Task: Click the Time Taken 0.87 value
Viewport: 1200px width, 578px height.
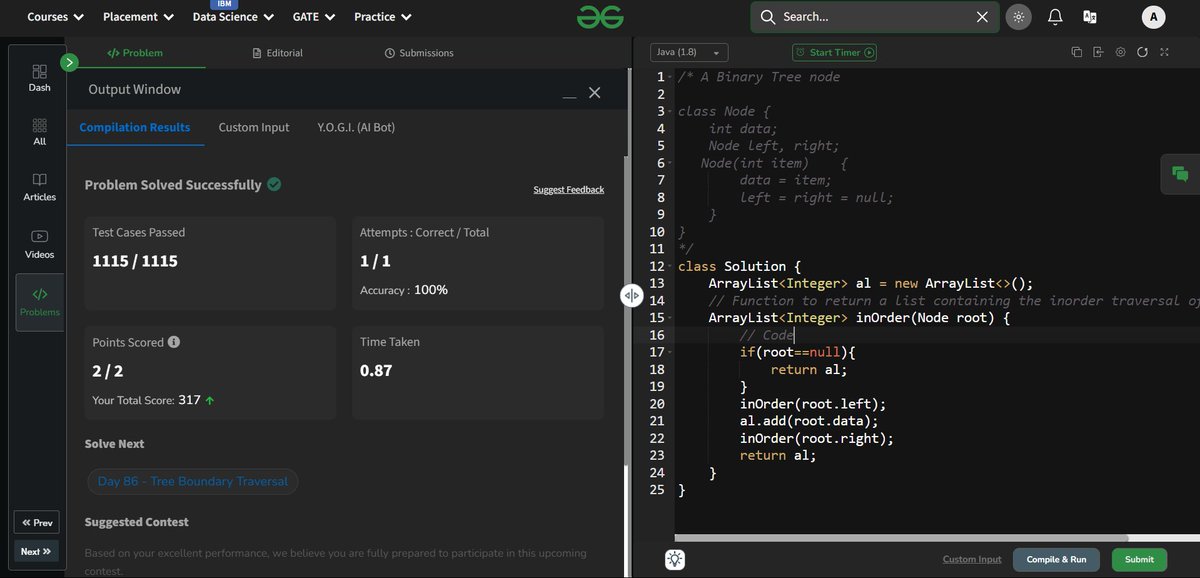Action: coord(376,371)
